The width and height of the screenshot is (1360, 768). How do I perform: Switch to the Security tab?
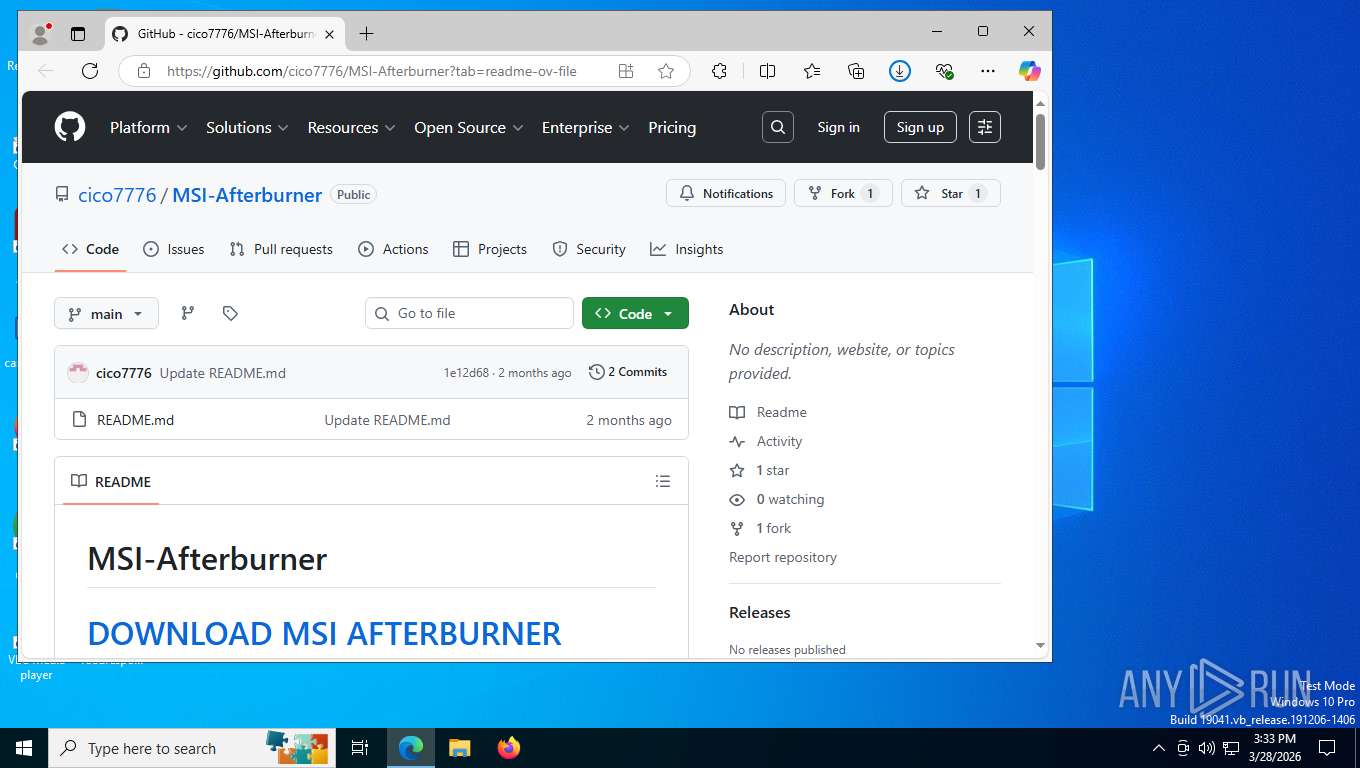click(x=589, y=249)
